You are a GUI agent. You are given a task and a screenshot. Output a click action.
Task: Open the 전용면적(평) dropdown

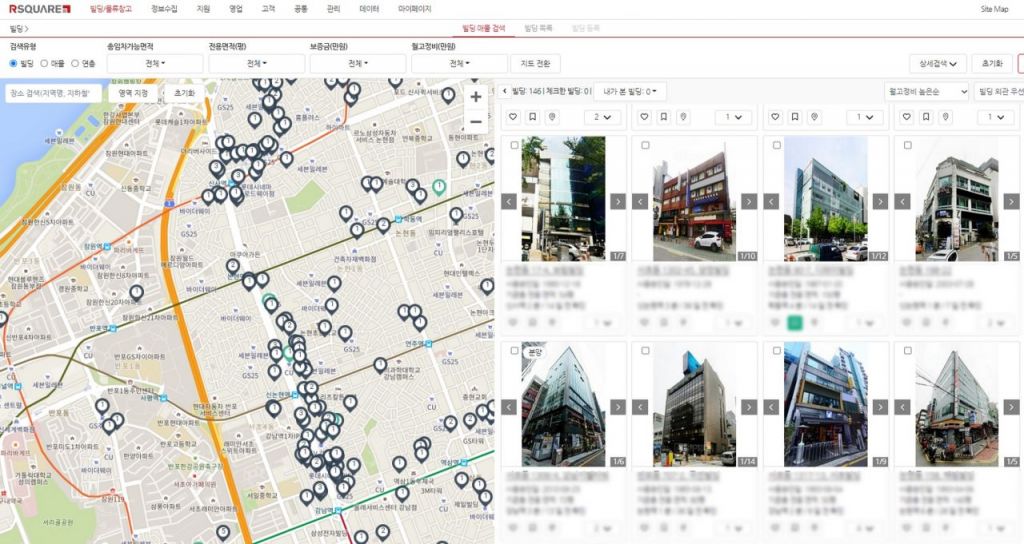click(x=256, y=64)
